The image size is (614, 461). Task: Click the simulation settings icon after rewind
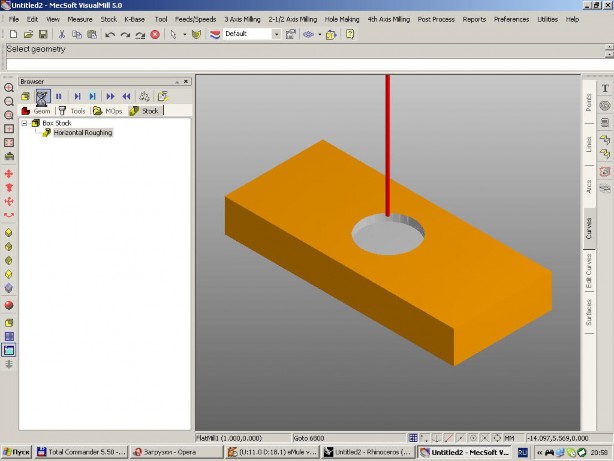pos(144,96)
